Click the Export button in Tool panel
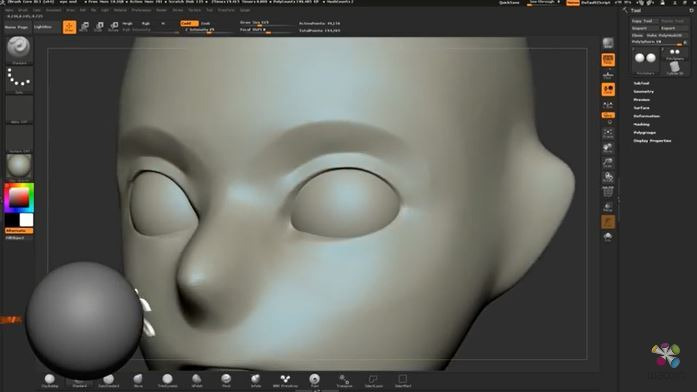Screen dimensions: 697x392 coord(673,28)
